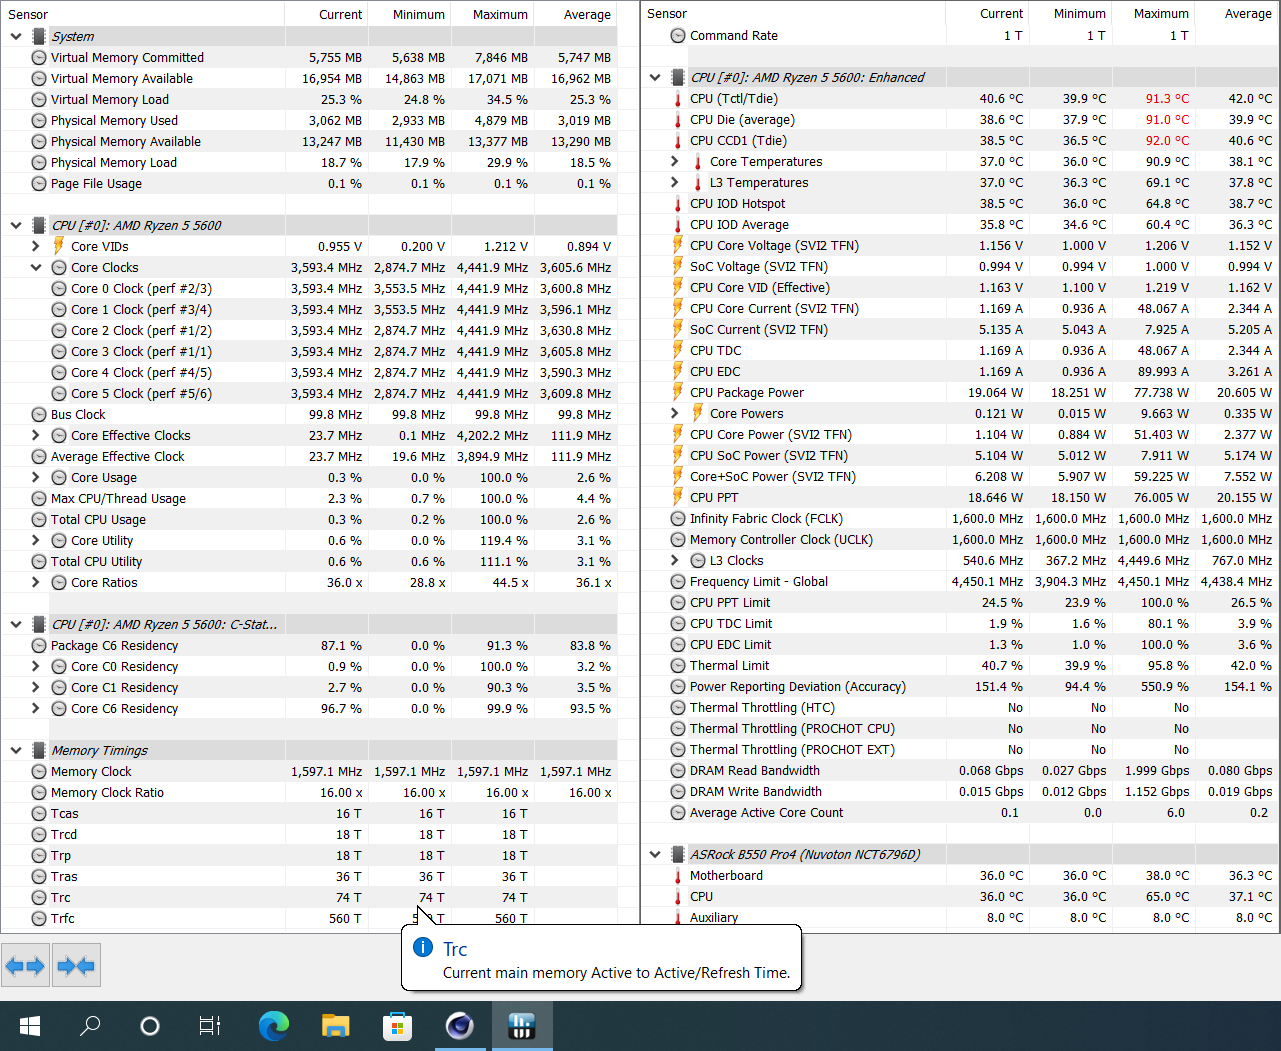The image size is (1281, 1051).
Task: Open the HWiNFO app on the taskbar
Action: coord(522,1026)
